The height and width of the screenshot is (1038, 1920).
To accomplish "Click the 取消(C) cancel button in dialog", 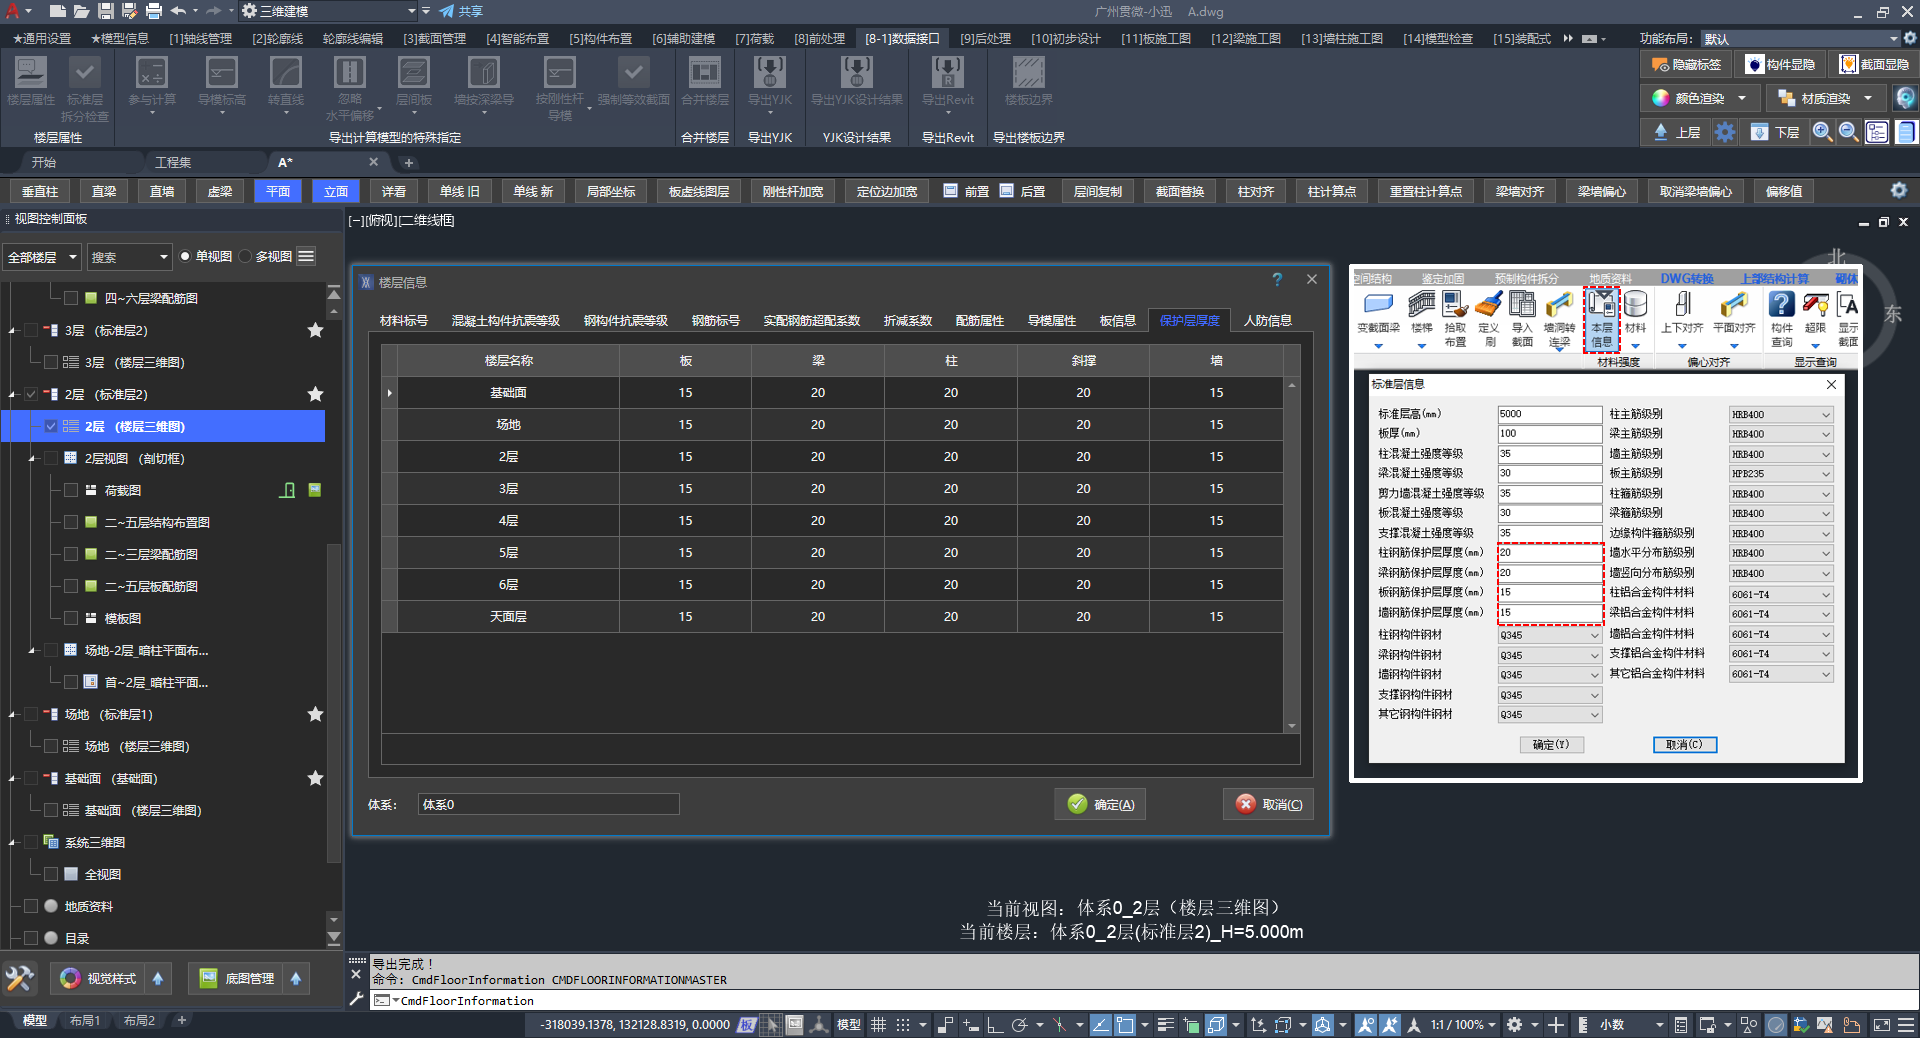I will click(x=1268, y=804).
